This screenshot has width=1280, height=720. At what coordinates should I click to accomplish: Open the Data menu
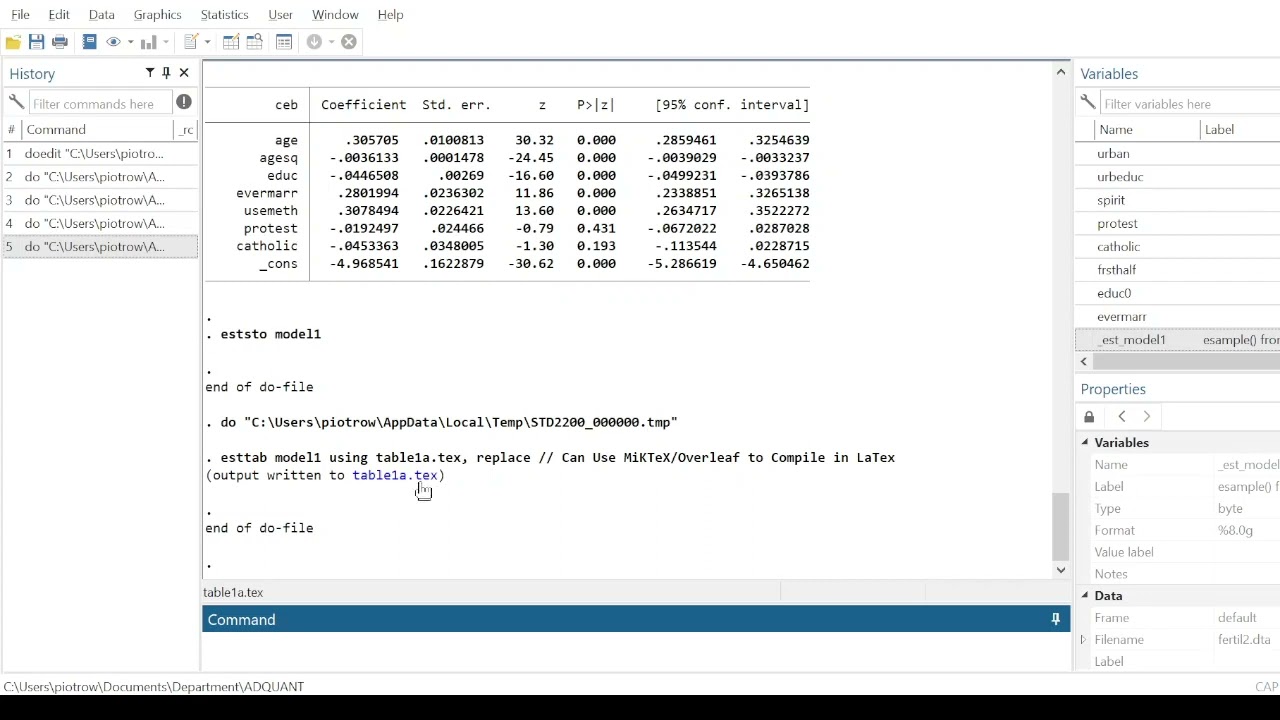pyautogui.click(x=101, y=15)
